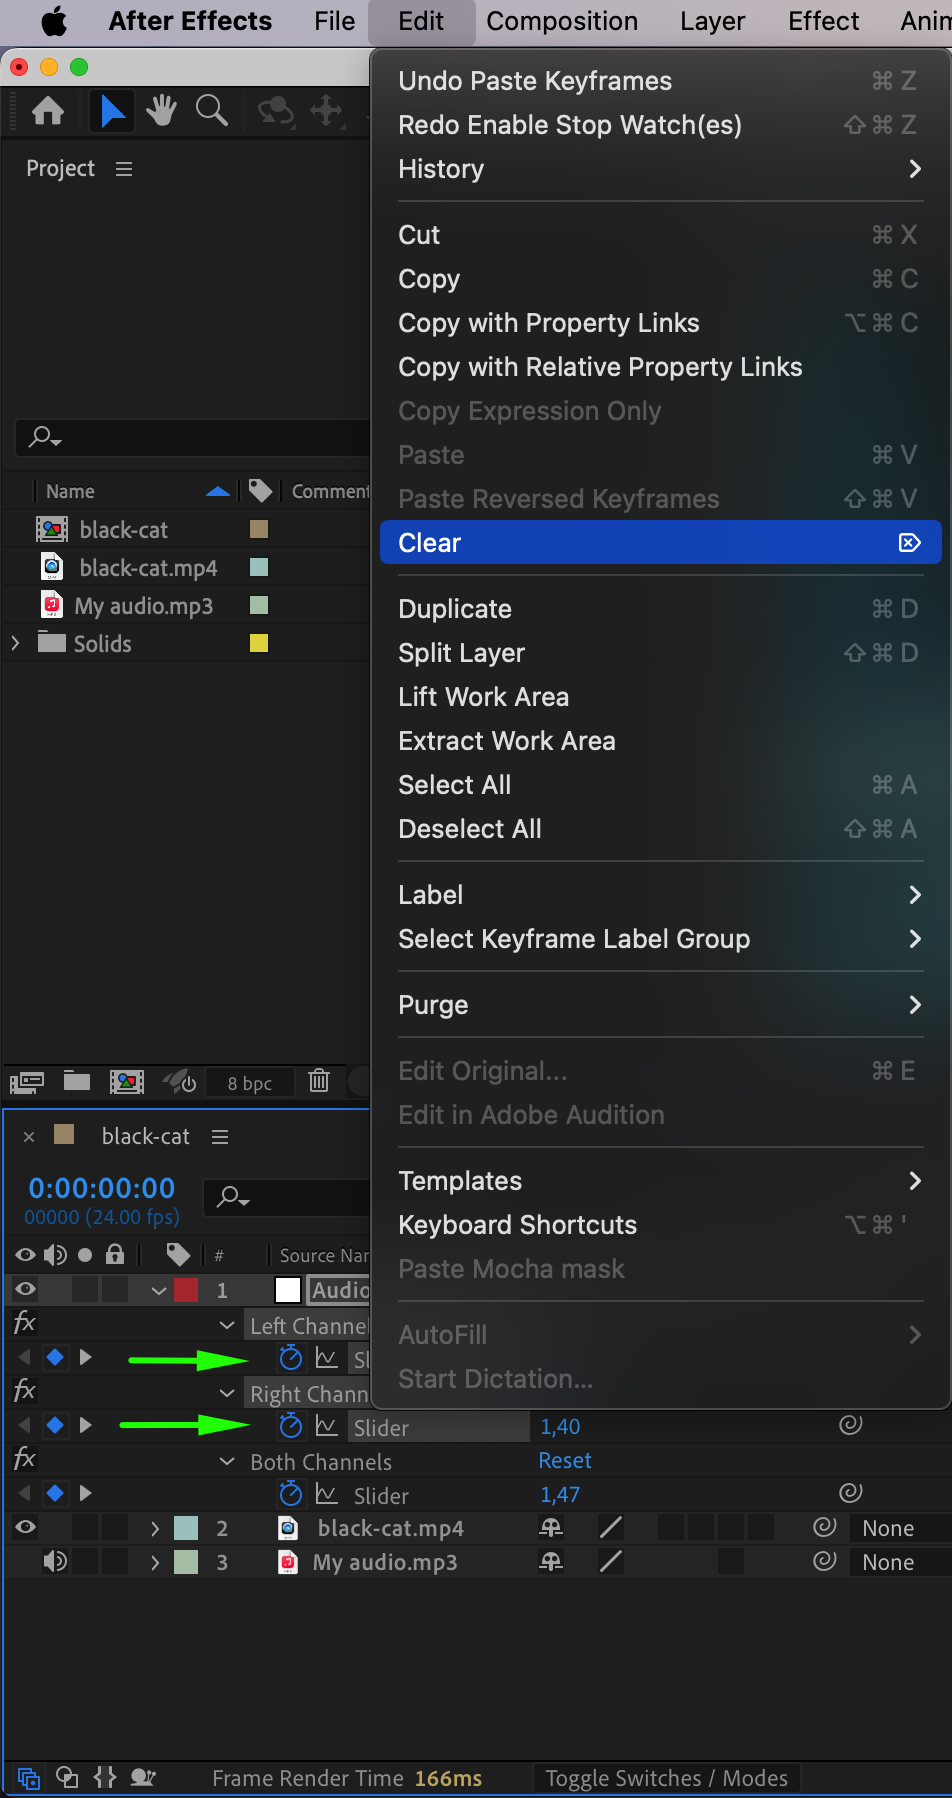The height and width of the screenshot is (1798, 952).
Task: Select the Orbit camera tool
Action: (x=276, y=111)
